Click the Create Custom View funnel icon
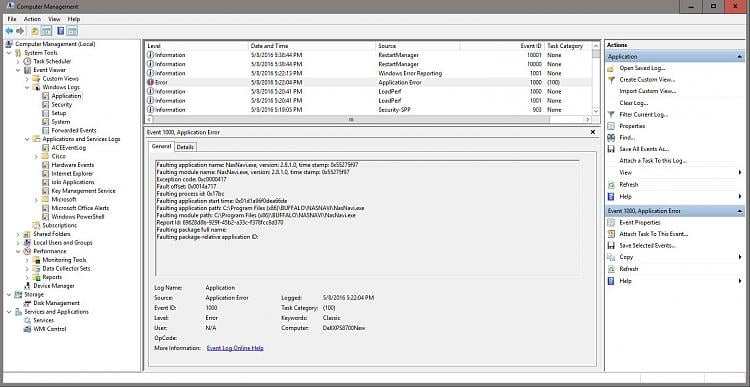 [611, 79]
